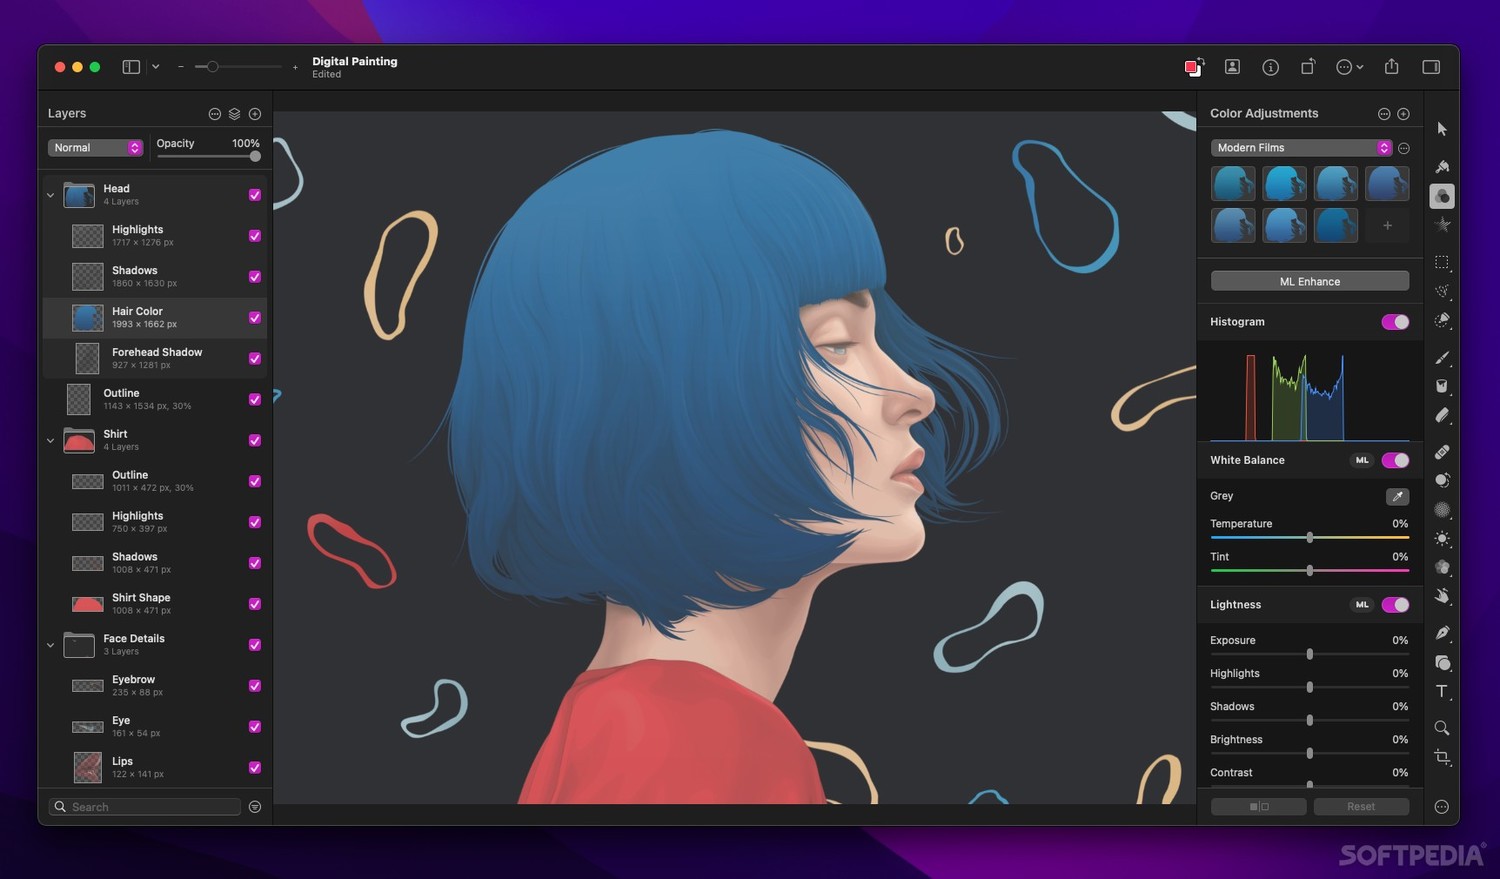Screen dimensions: 1500x879
Task: Uncheck visibility for Hair Color layer
Action: 255,318
